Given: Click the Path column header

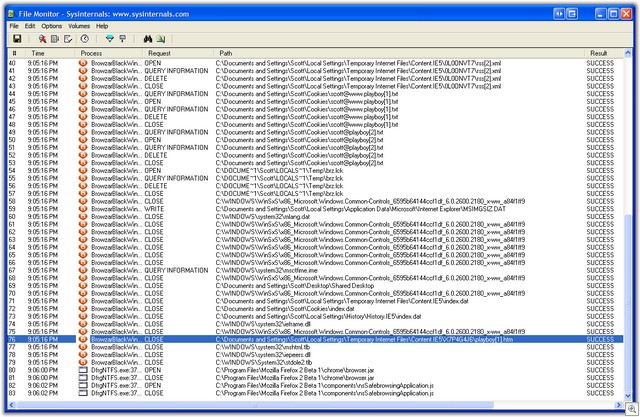Looking at the screenshot, I should tap(399, 53).
